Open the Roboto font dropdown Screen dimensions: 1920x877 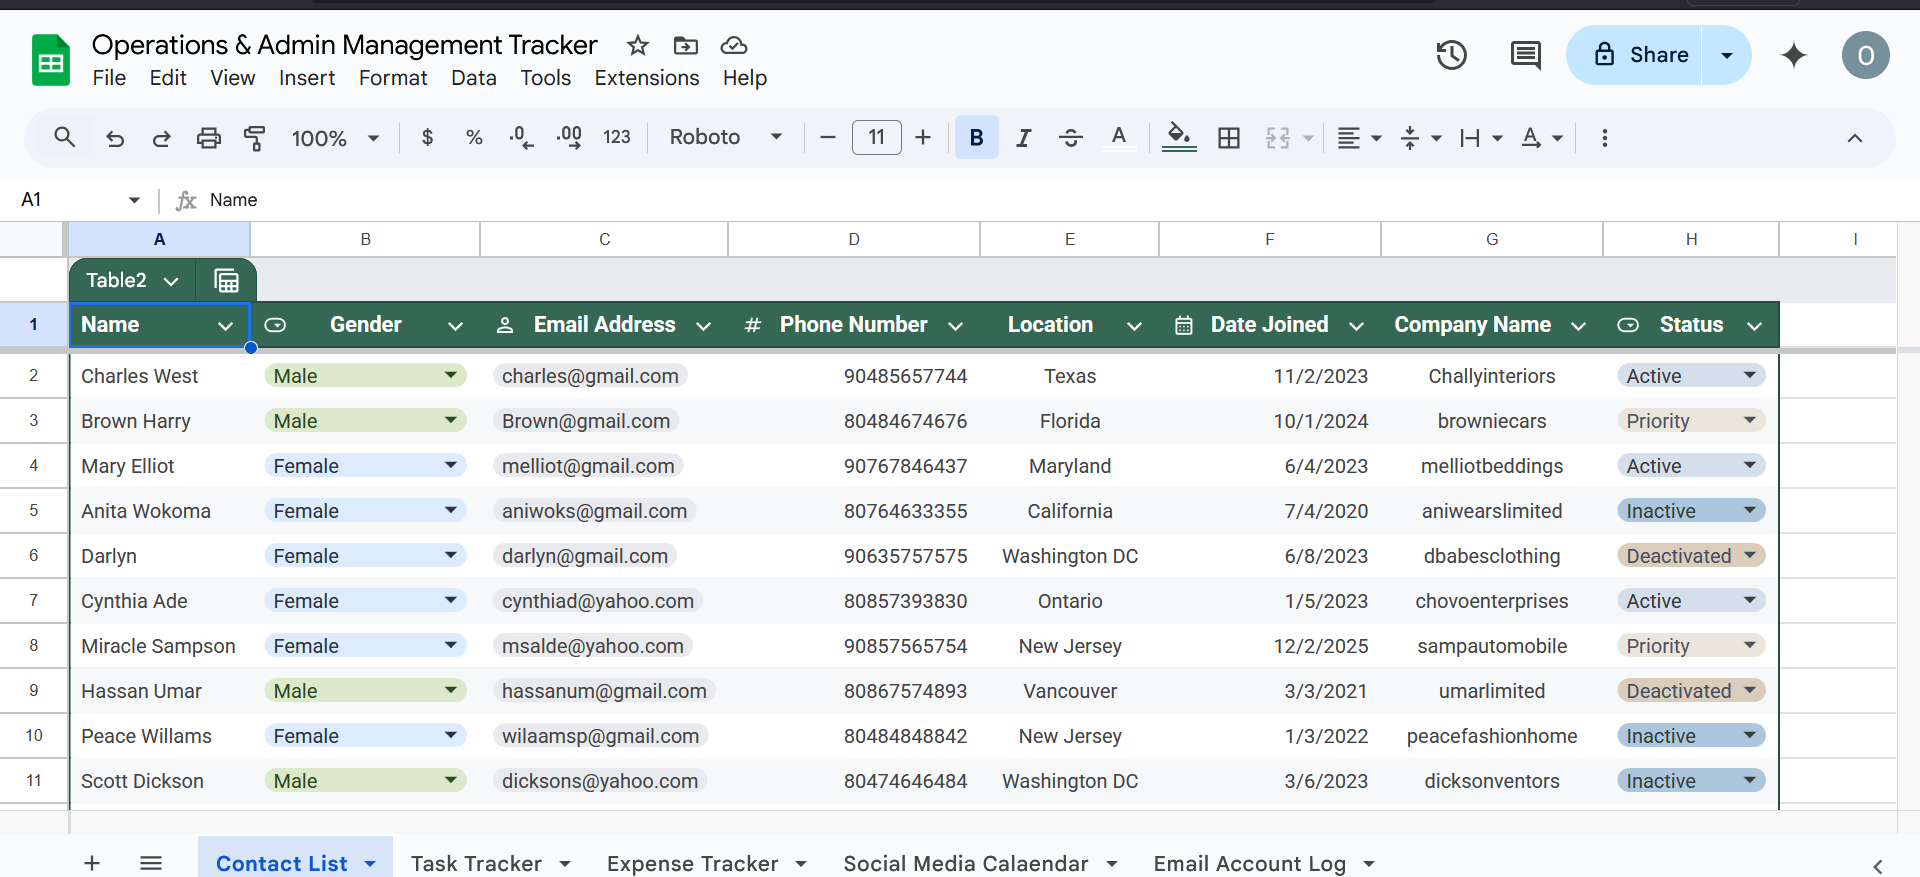point(726,138)
